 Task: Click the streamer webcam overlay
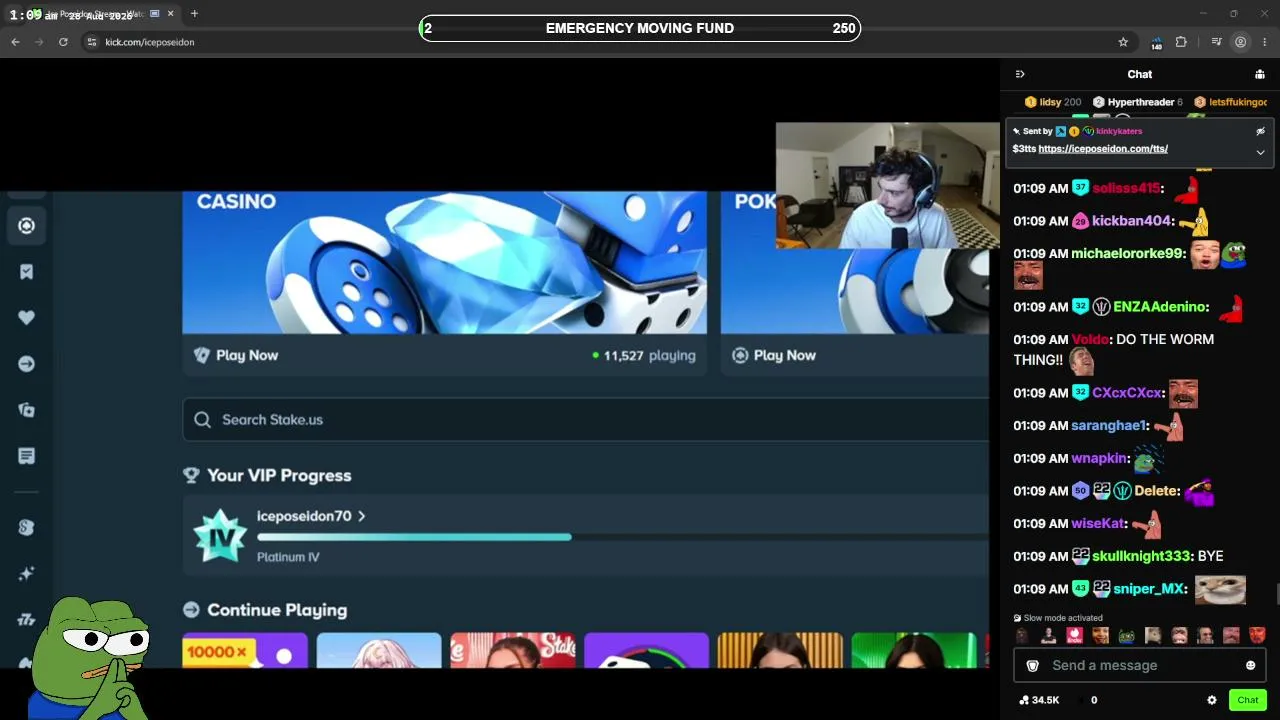coord(887,186)
